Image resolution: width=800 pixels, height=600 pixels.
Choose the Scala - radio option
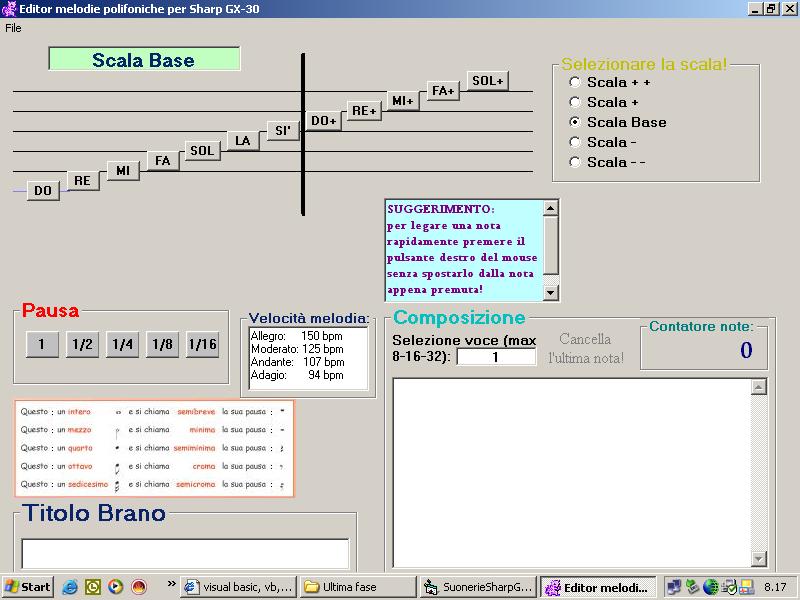point(575,142)
